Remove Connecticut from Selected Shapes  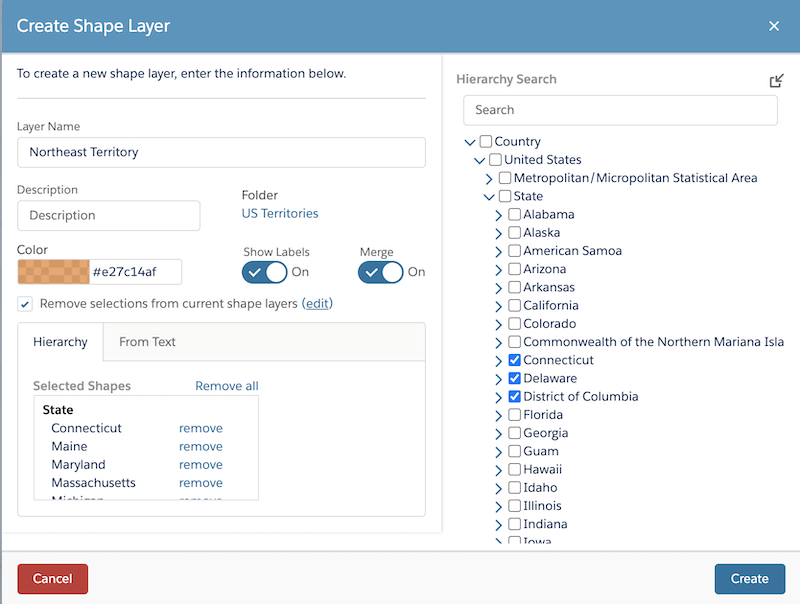click(x=201, y=429)
